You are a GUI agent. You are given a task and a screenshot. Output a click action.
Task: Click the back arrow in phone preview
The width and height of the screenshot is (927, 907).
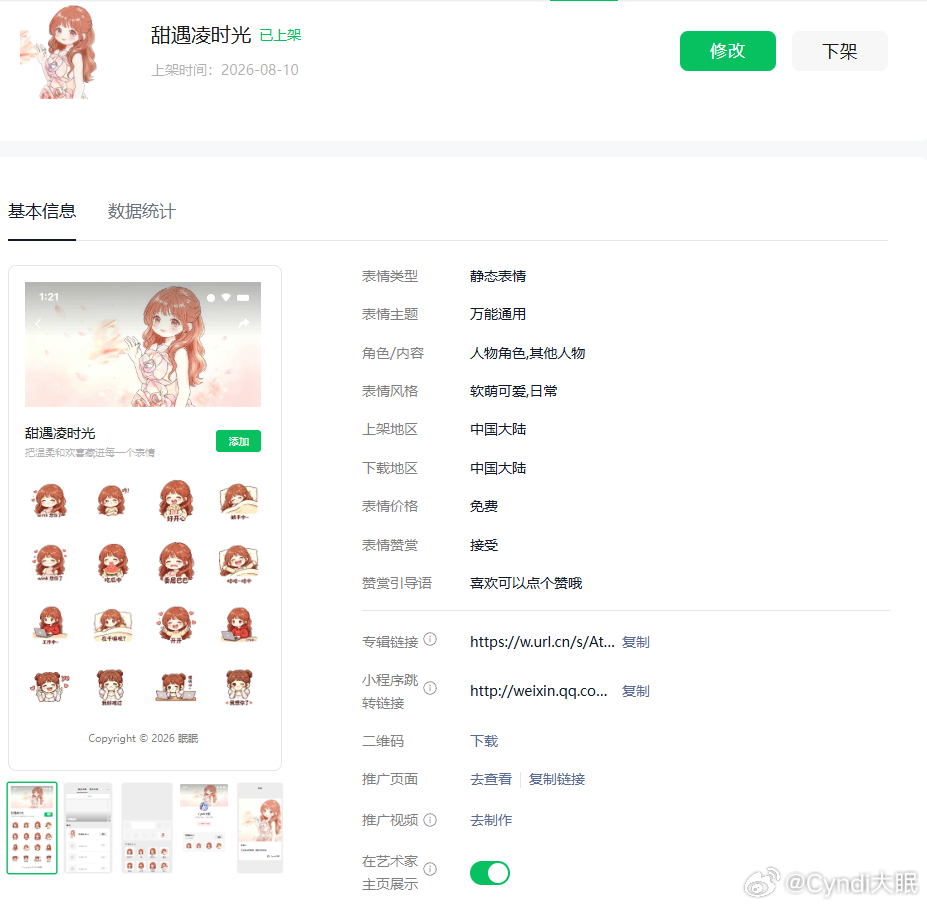click(x=38, y=323)
